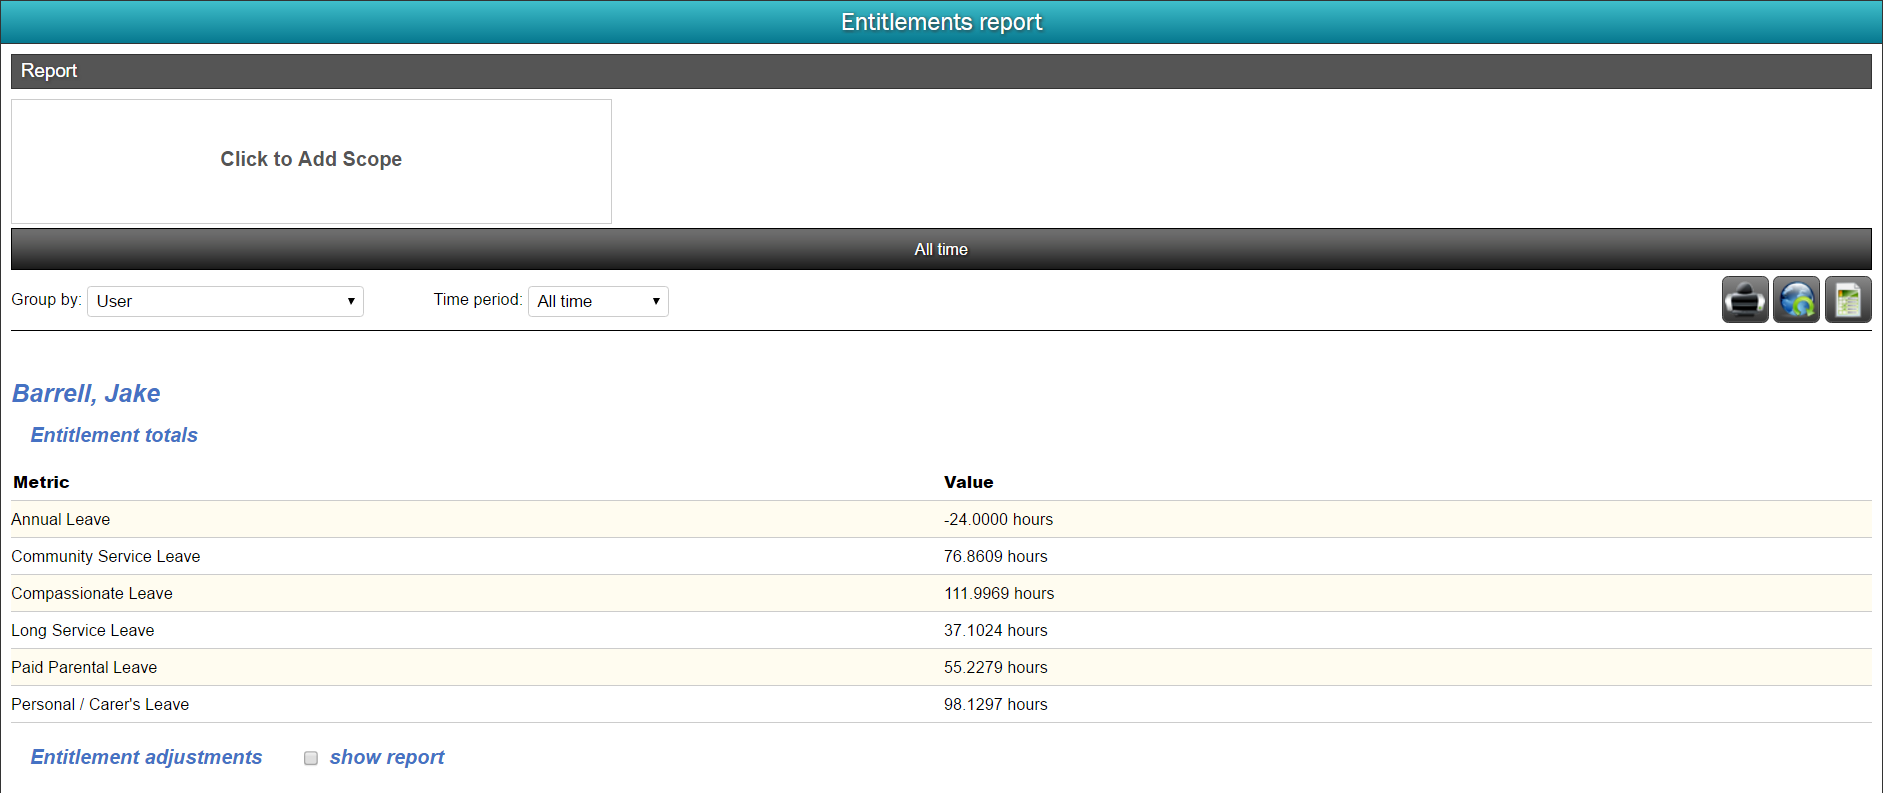
Task: Click the Time period label
Action: [x=478, y=300]
